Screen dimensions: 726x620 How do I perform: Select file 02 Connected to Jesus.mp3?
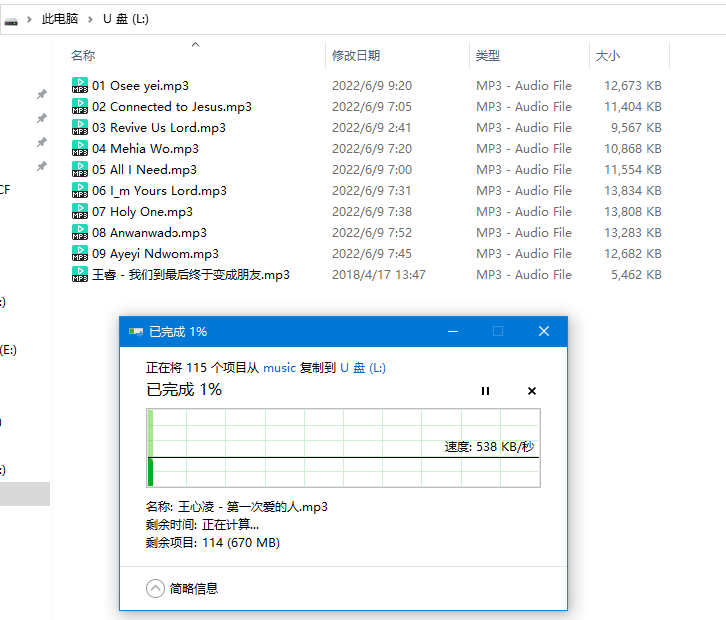click(171, 106)
